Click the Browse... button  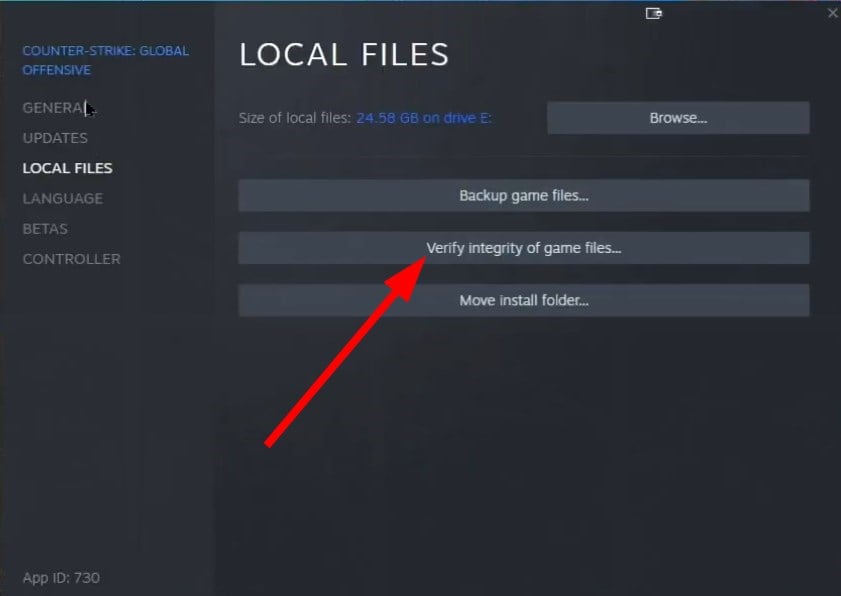(x=678, y=117)
